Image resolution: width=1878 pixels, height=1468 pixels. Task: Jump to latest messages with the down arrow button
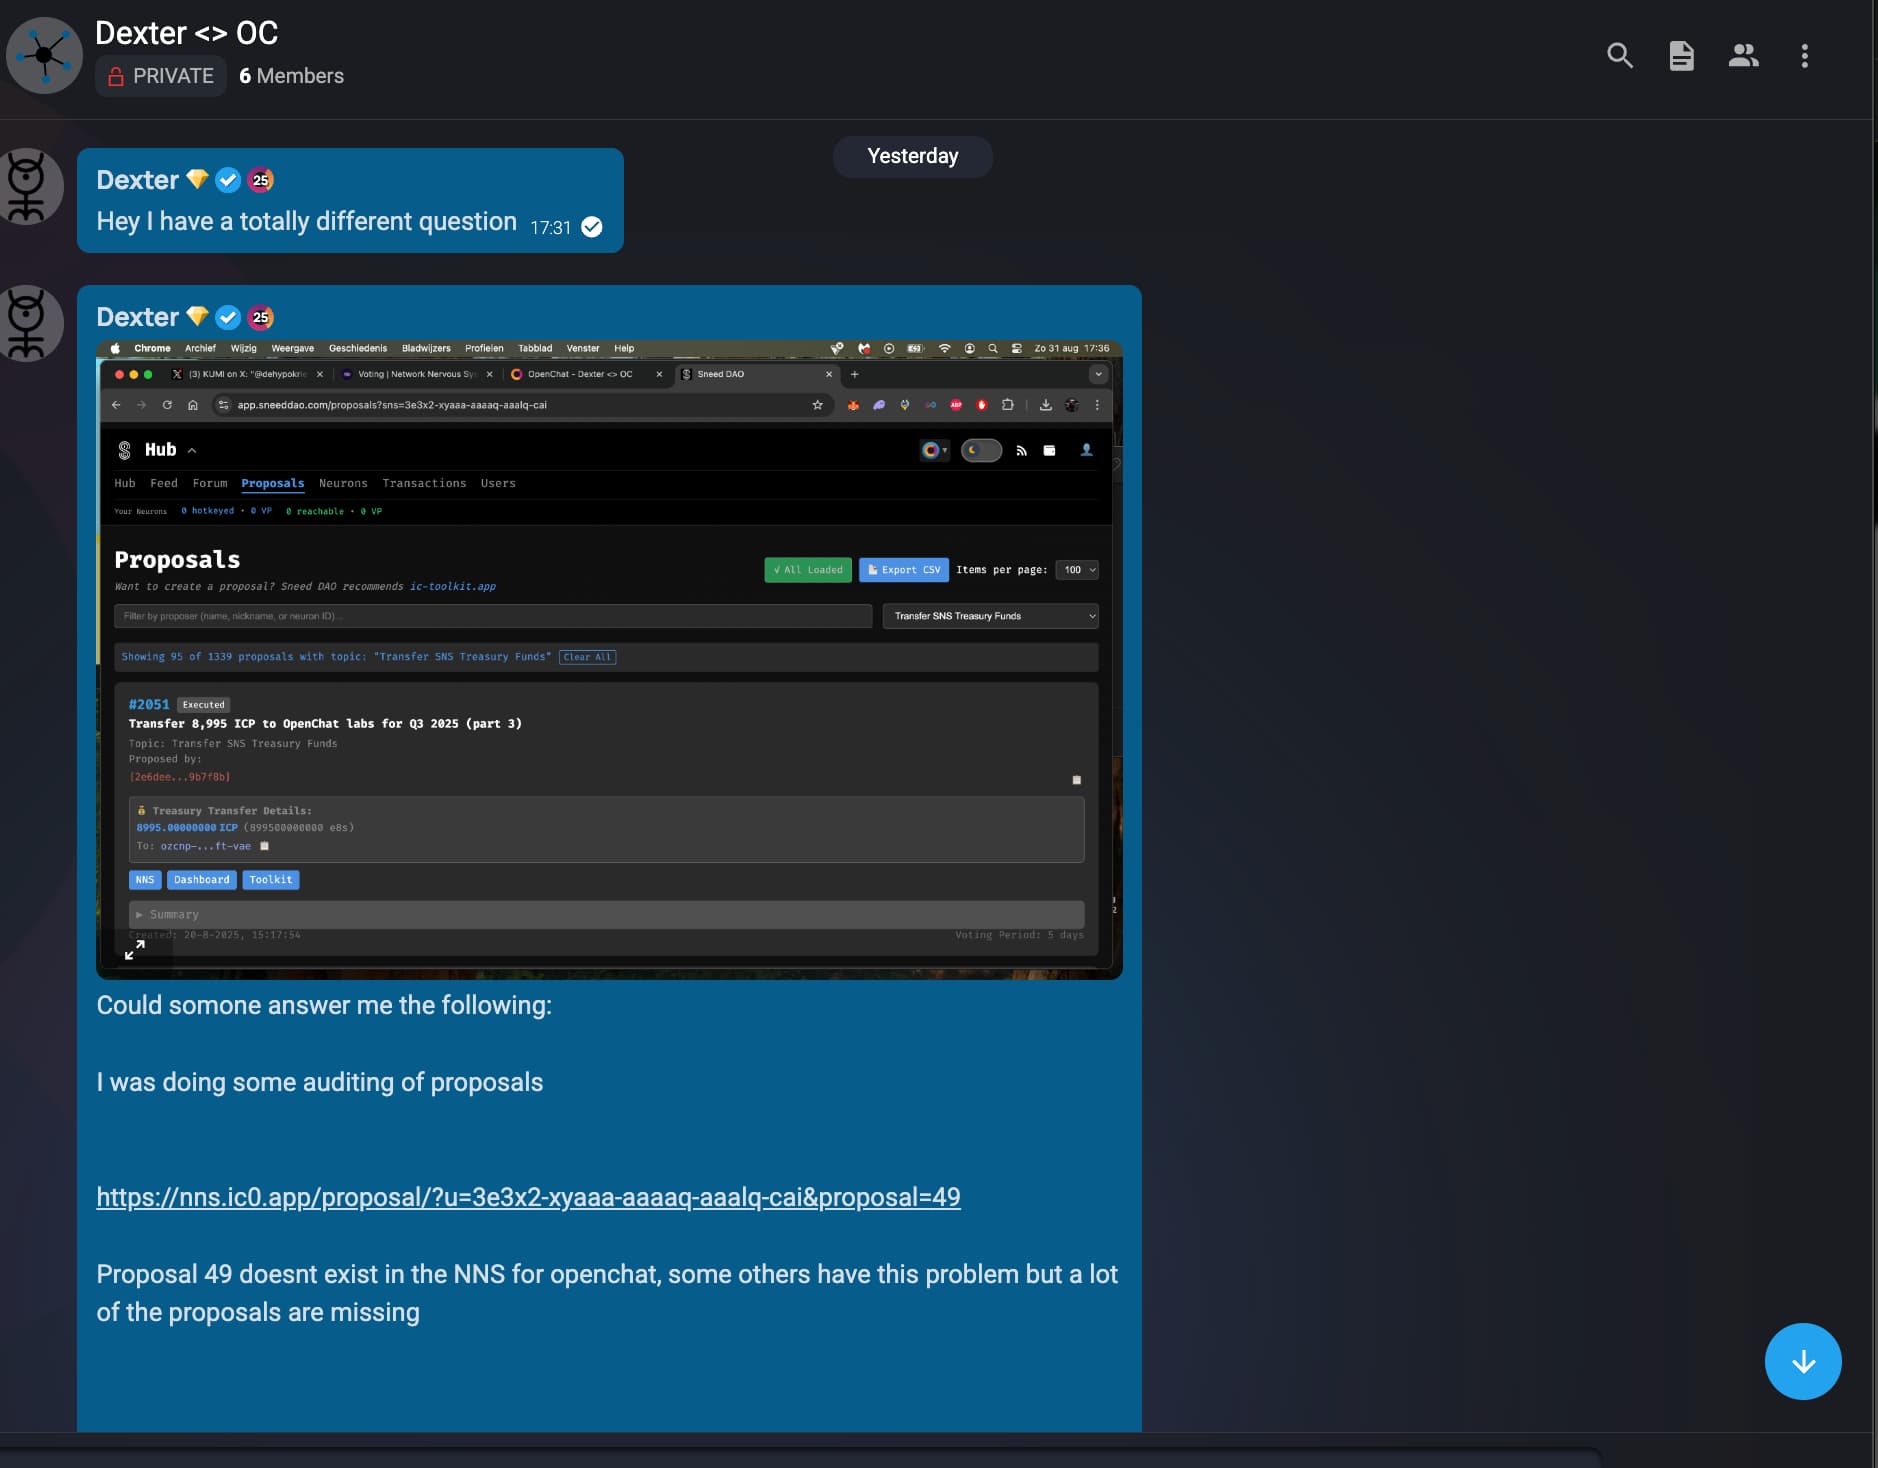(x=1803, y=1361)
